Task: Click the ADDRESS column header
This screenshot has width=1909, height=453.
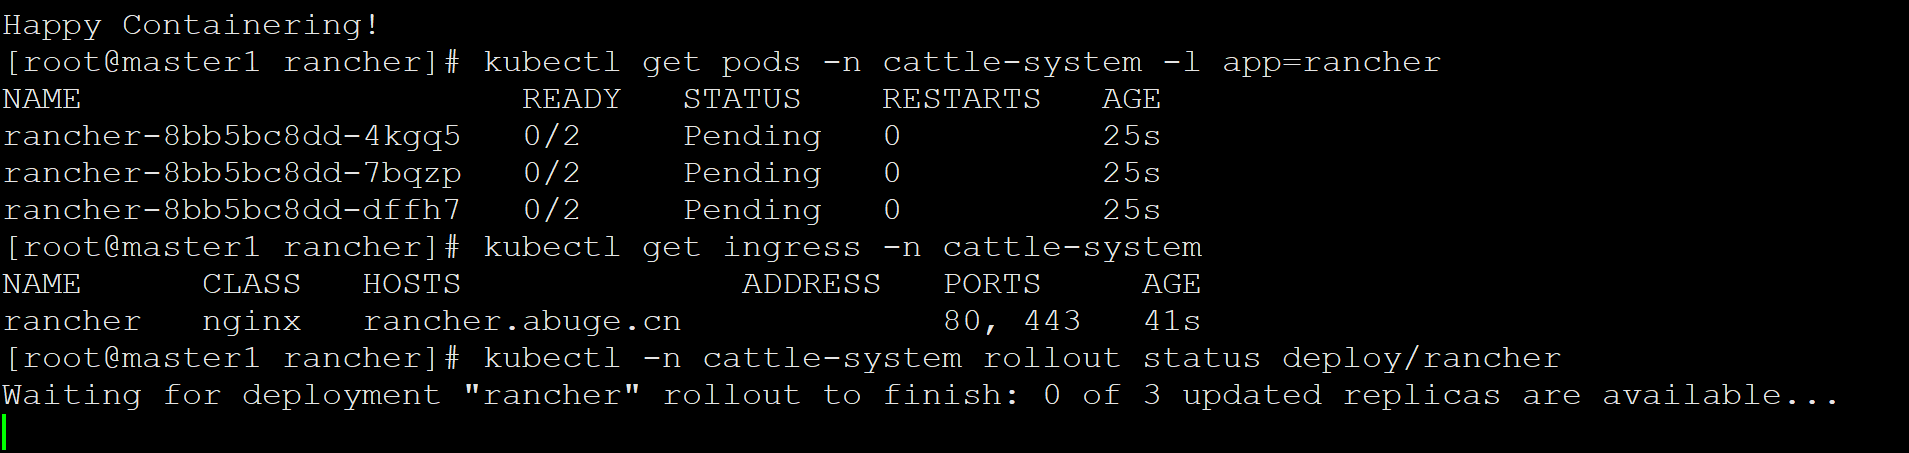Action: (811, 284)
